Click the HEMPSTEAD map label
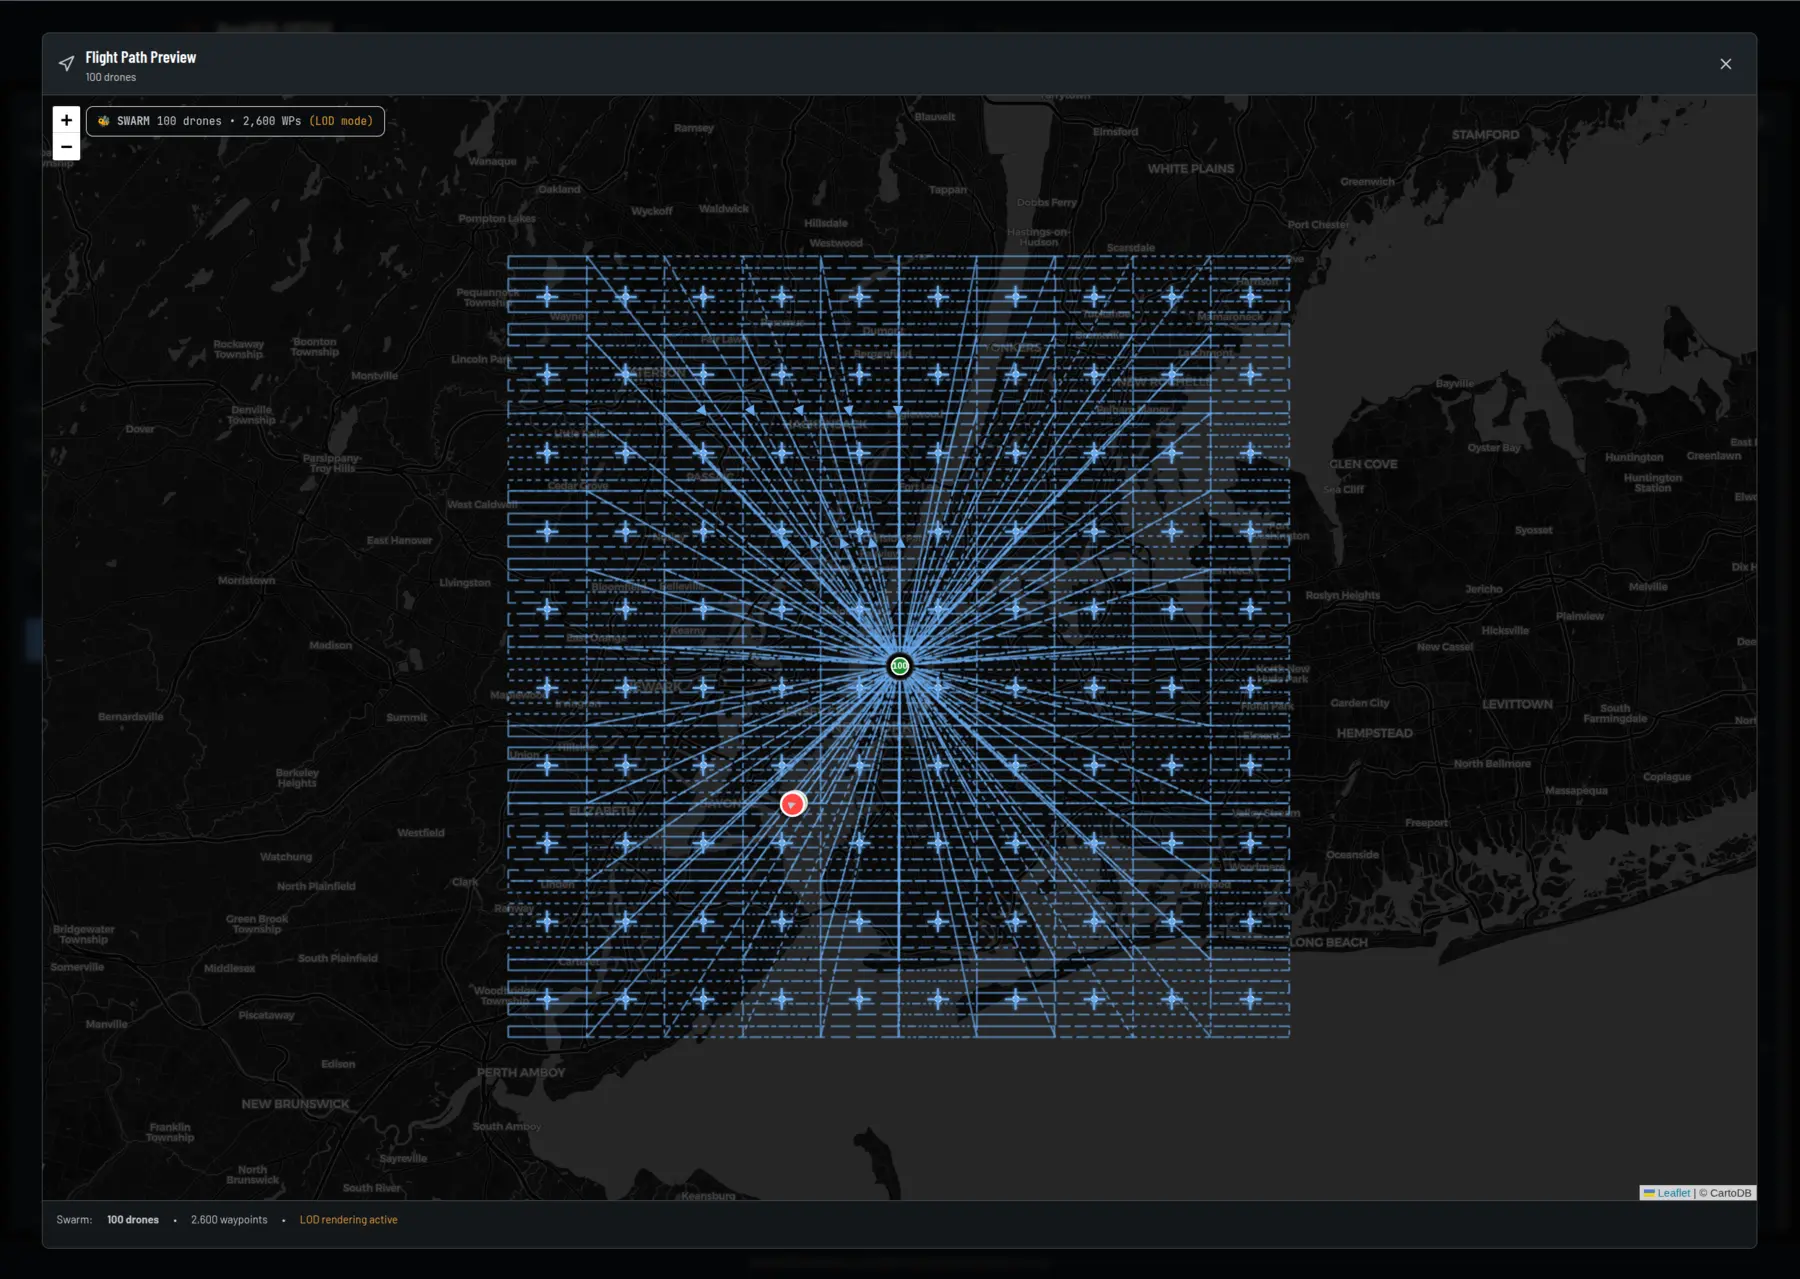This screenshot has height=1279, width=1800. [x=1375, y=733]
